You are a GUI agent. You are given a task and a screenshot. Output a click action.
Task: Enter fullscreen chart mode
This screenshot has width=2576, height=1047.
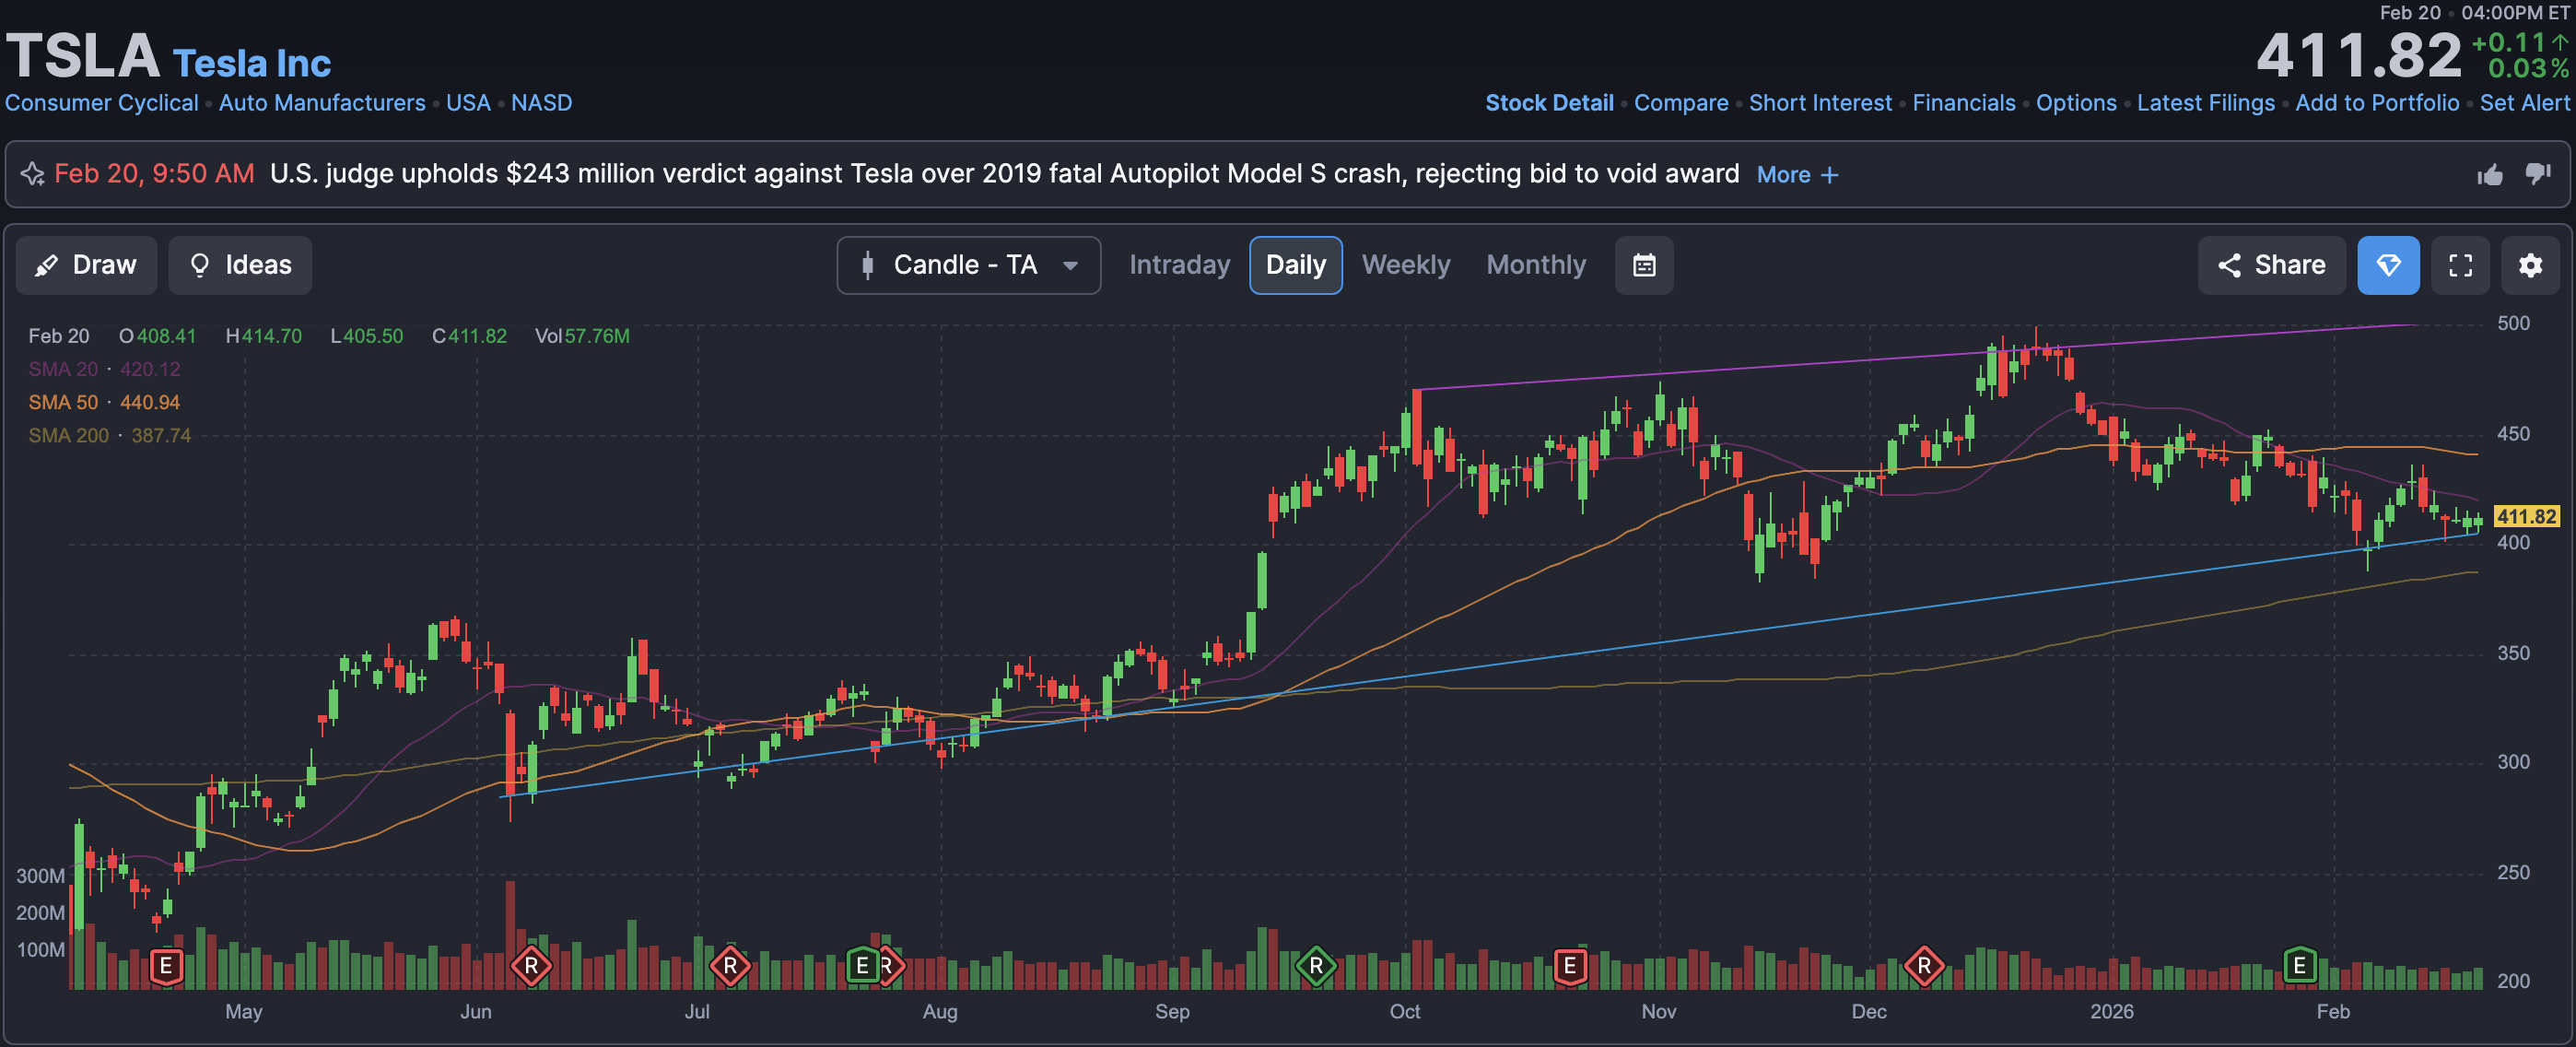(2460, 265)
